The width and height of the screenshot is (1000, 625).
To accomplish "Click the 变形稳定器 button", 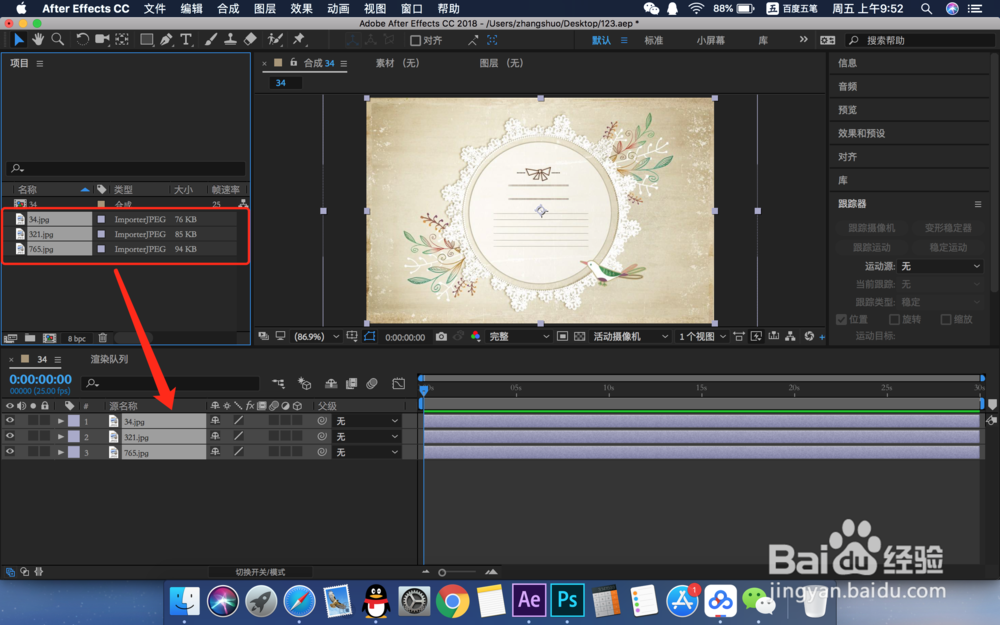I will (x=948, y=228).
